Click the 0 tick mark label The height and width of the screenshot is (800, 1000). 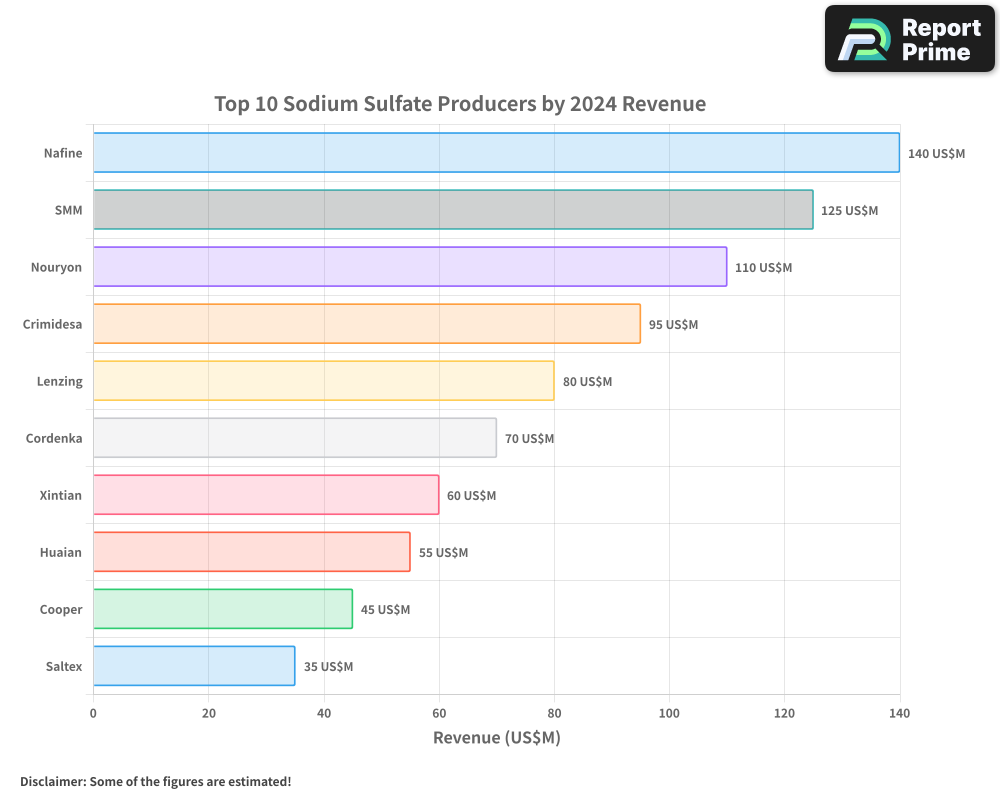click(93, 713)
